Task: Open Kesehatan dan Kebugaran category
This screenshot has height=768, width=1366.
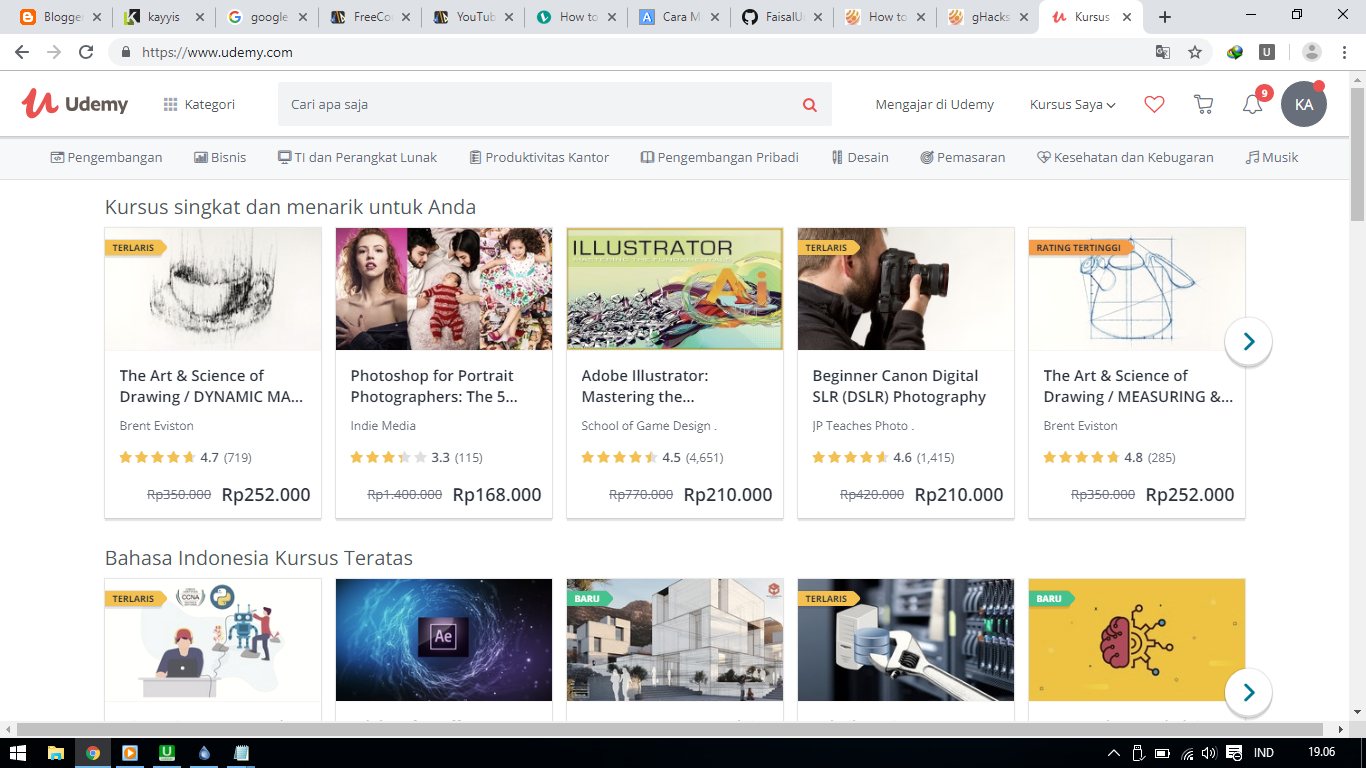Action: point(1125,157)
